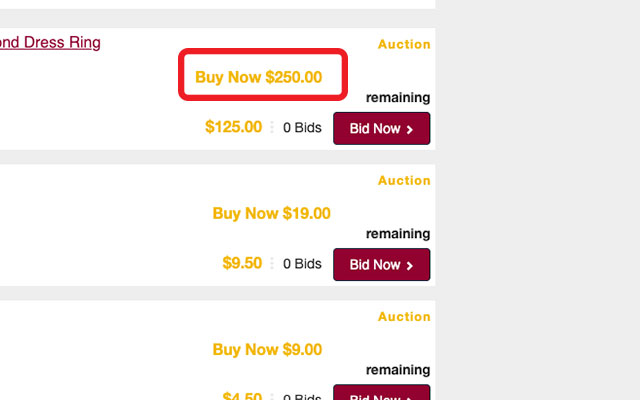Click the Auction label on Dress Ring listing
The image size is (640, 400).
(404, 44)
